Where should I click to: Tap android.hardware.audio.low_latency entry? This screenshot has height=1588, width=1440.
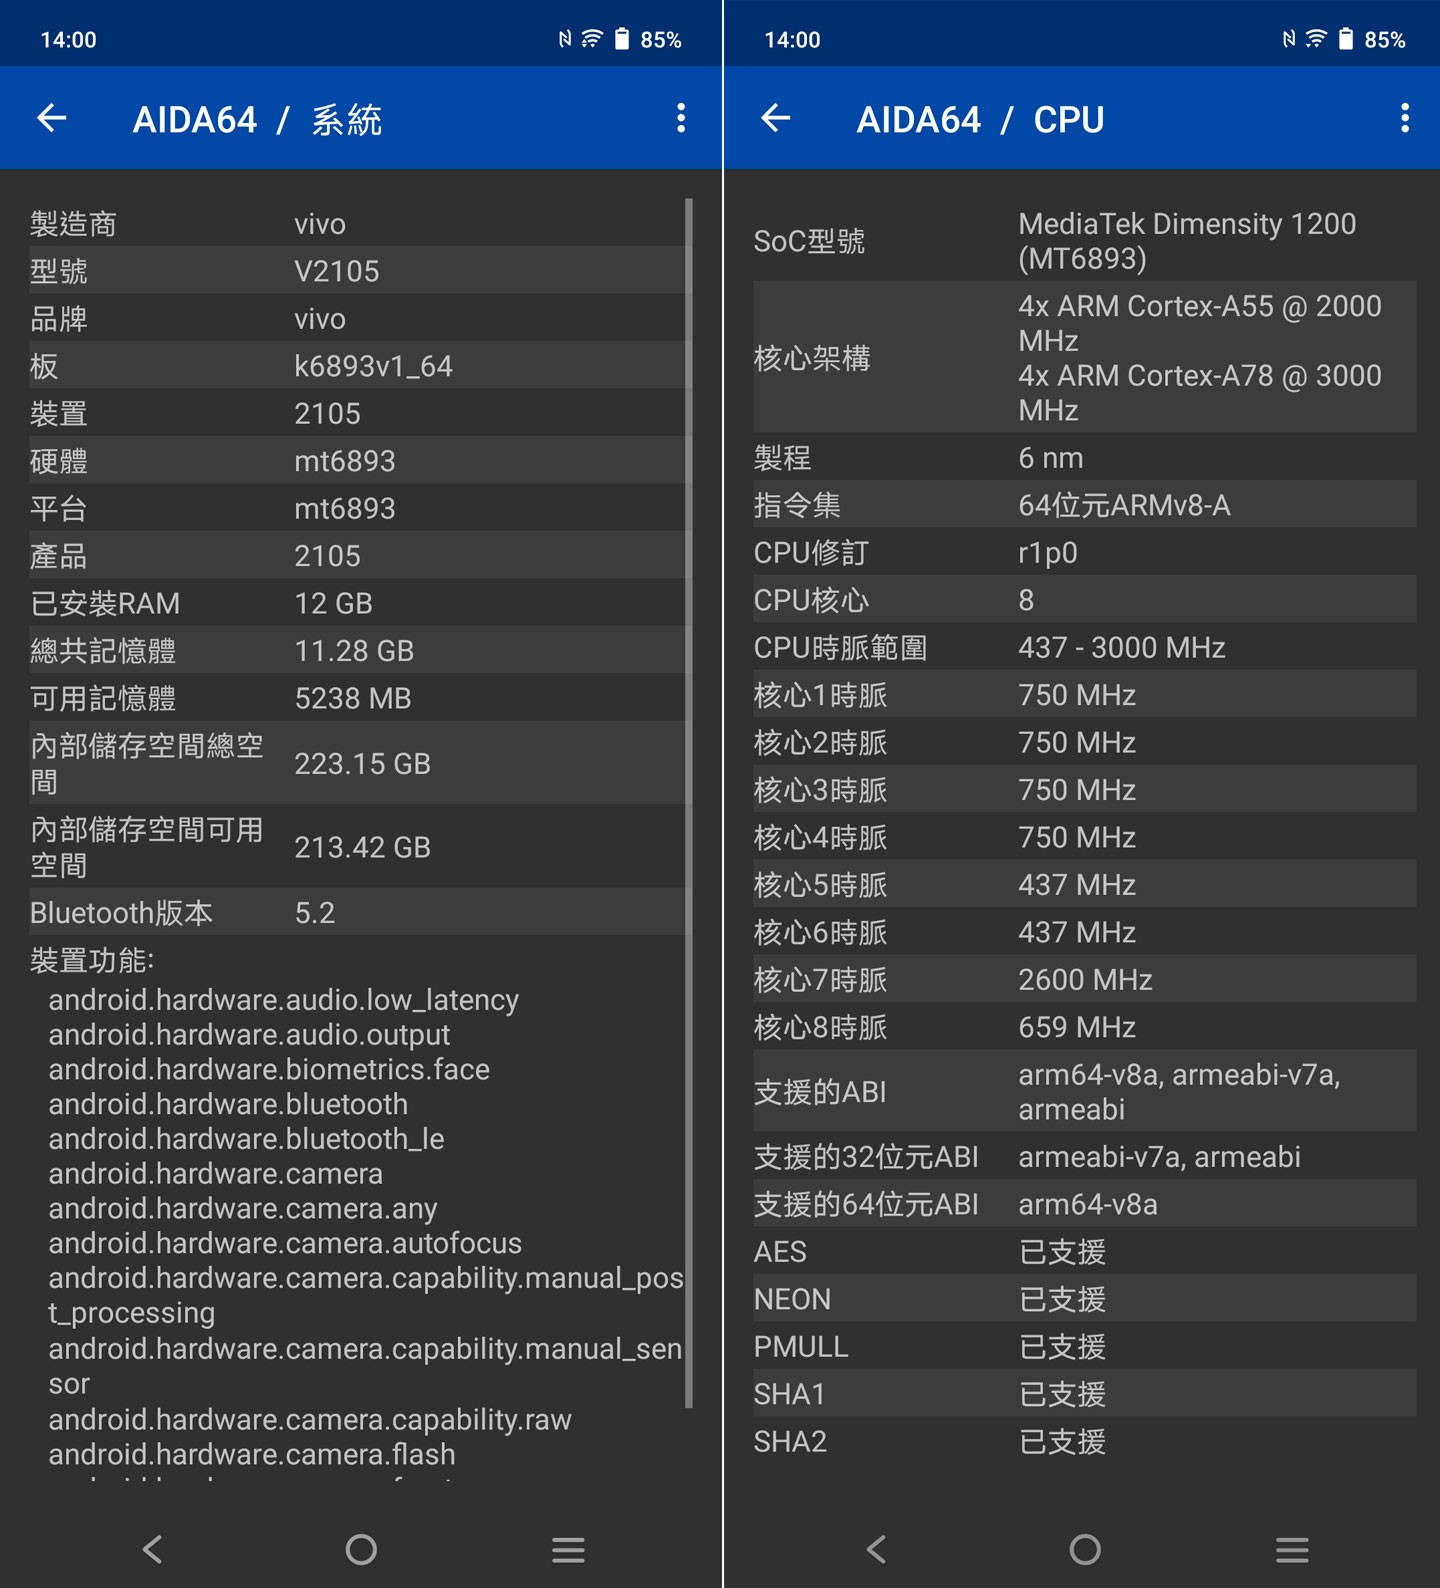[x=283, y=1000]
